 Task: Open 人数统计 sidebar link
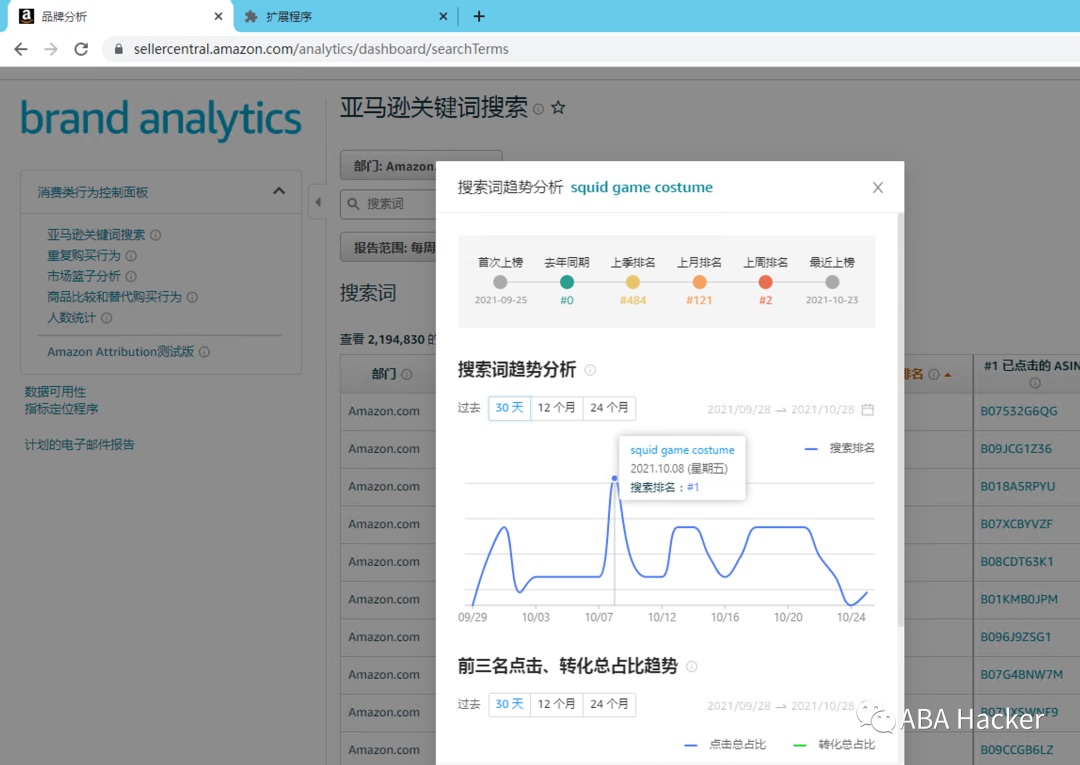72,317
